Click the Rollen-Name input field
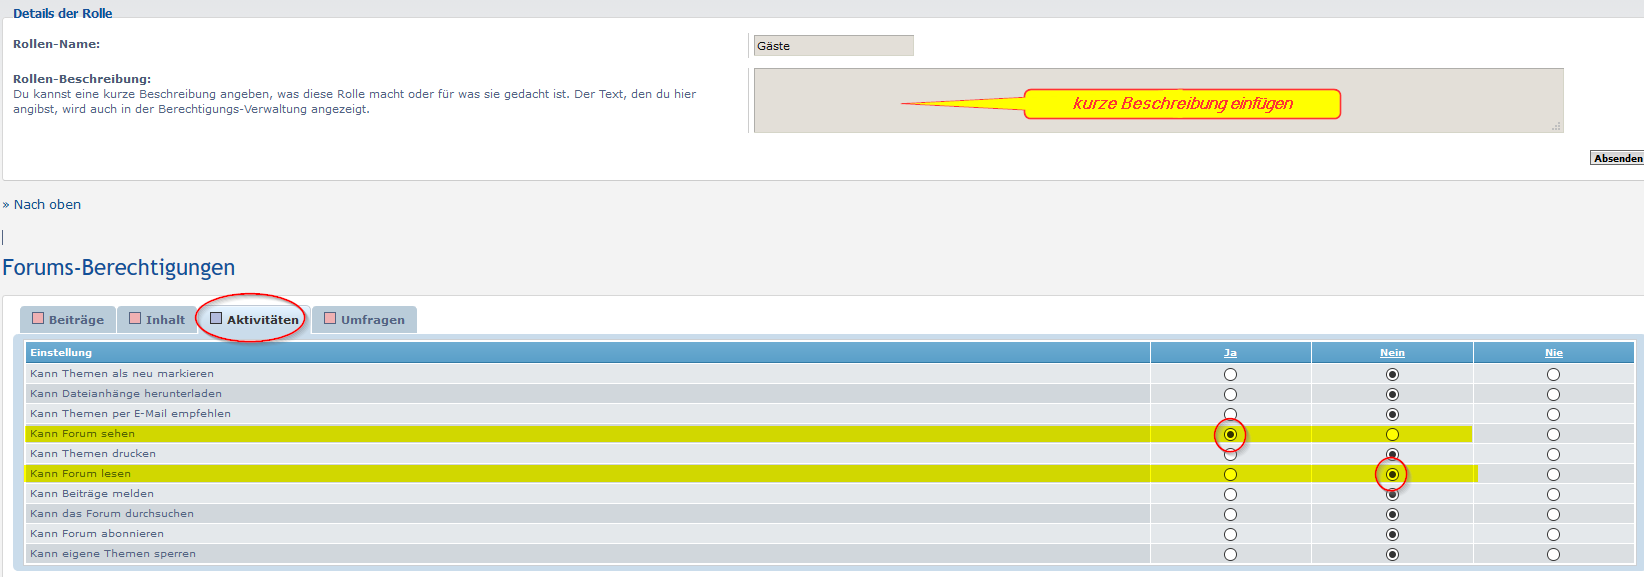This screenshot has height=577, width=1644. click(x=833, y=46)
